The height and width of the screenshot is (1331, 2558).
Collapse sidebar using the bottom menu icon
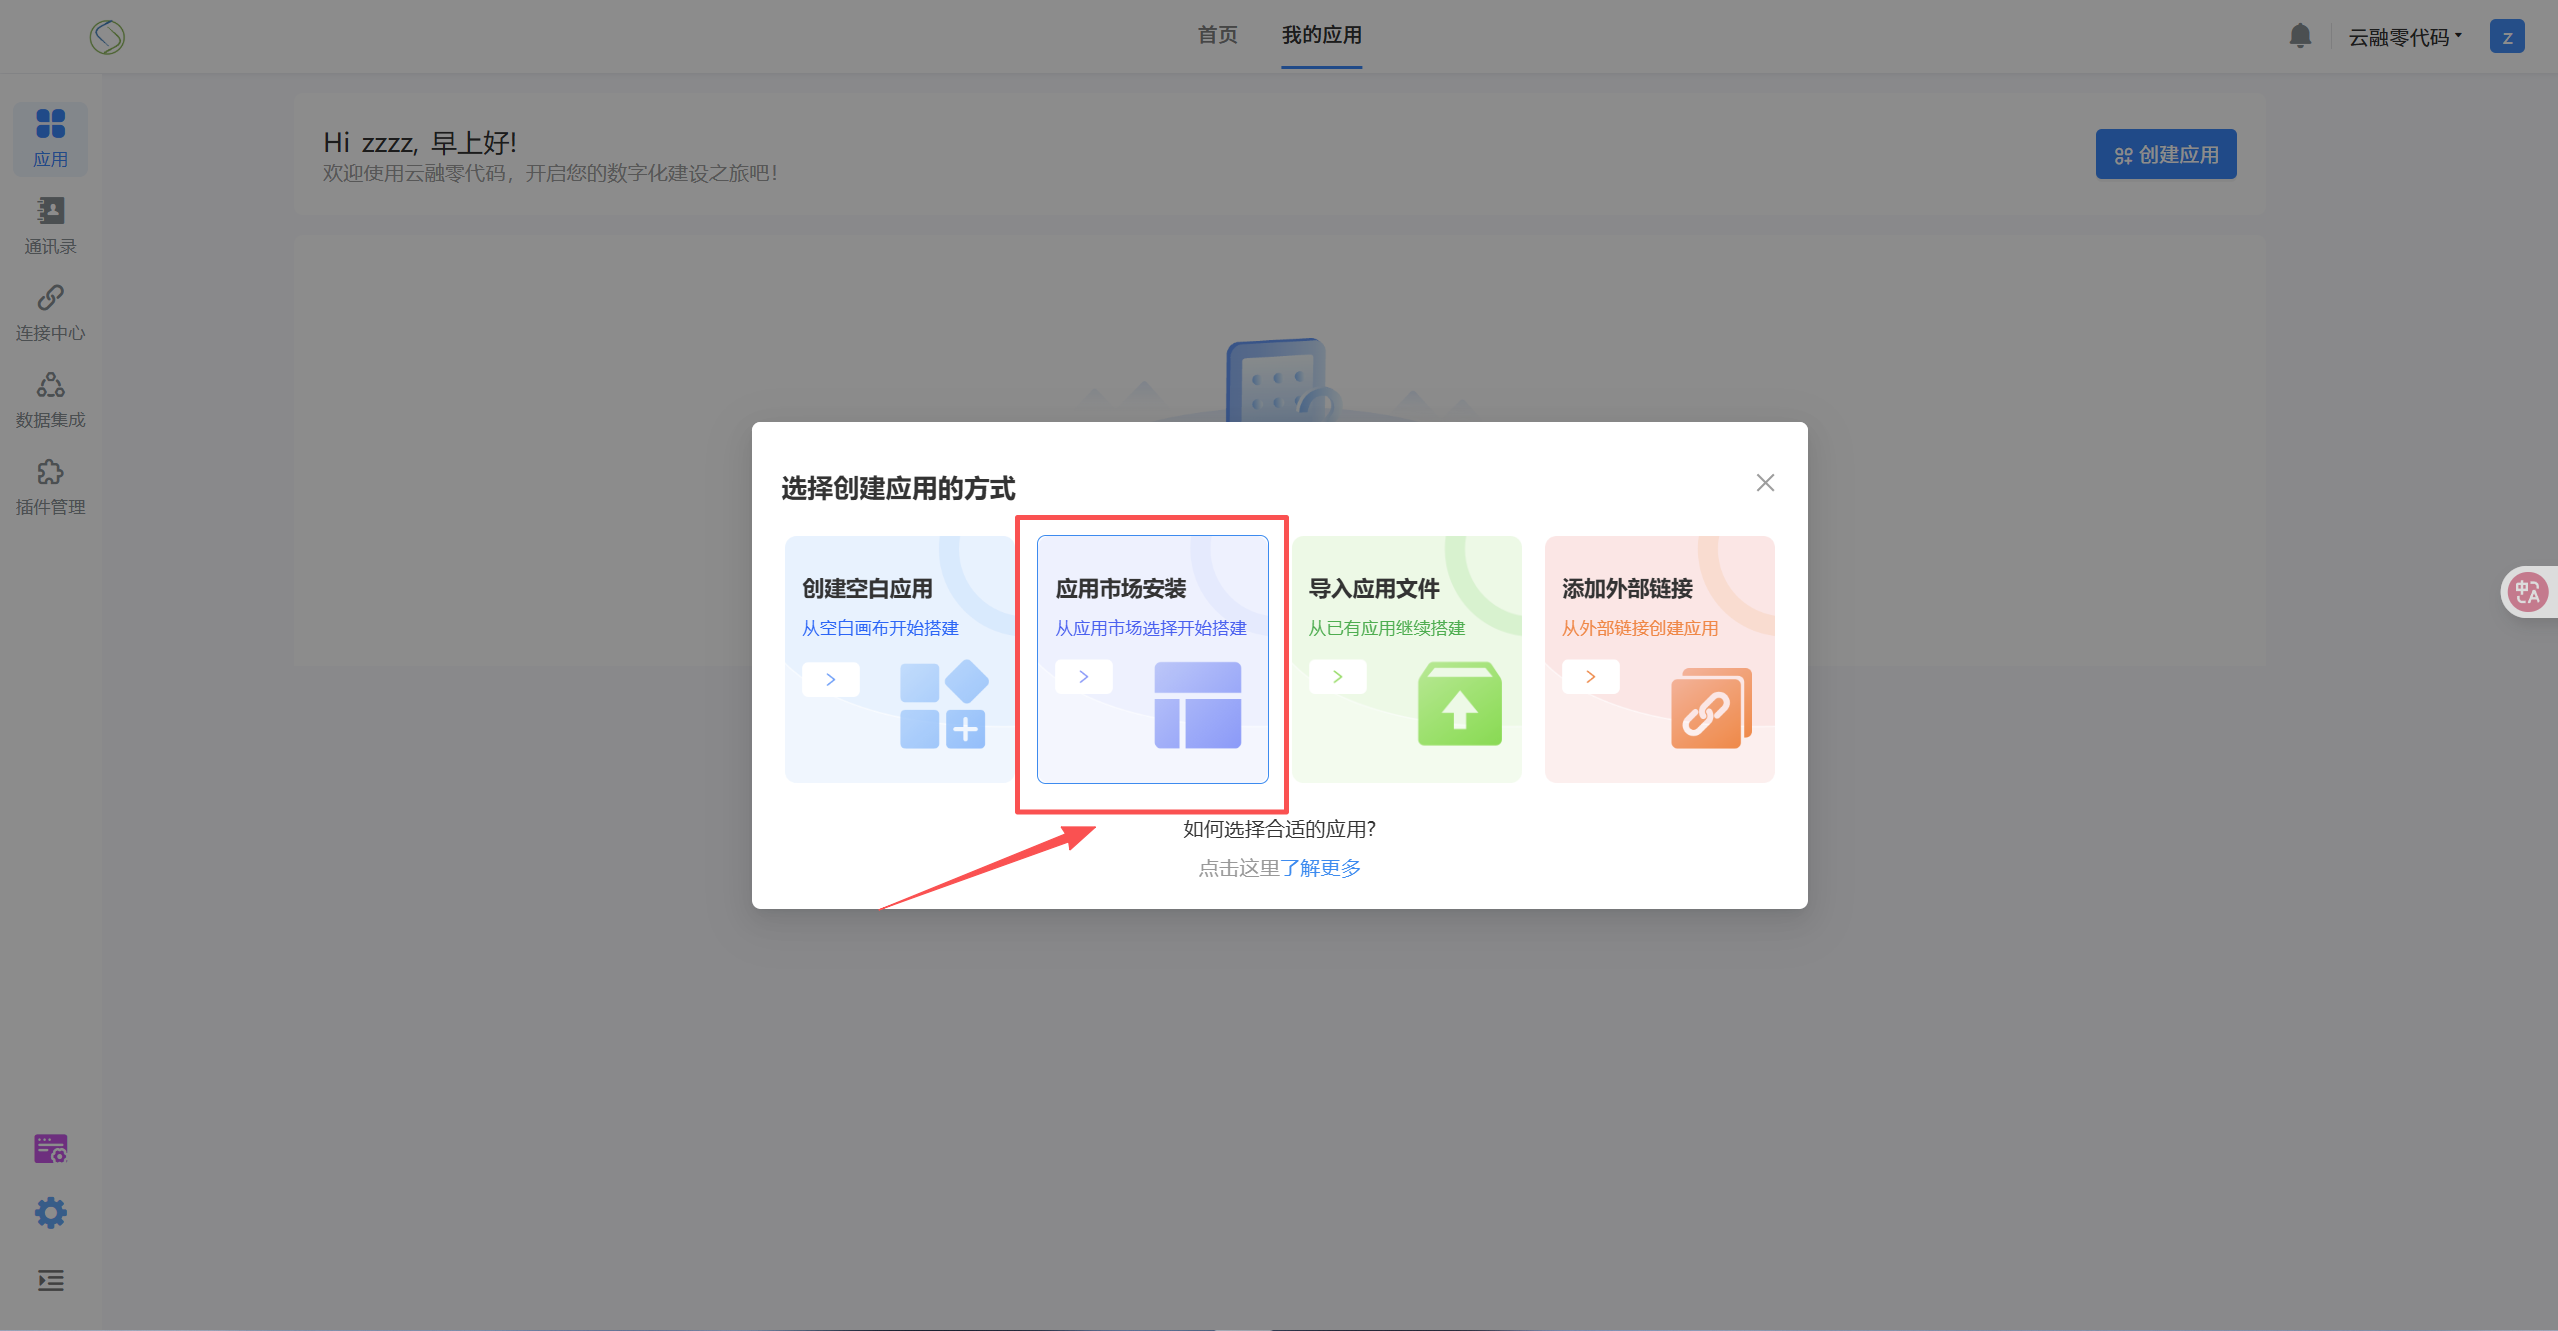[x=50, y=1280]
